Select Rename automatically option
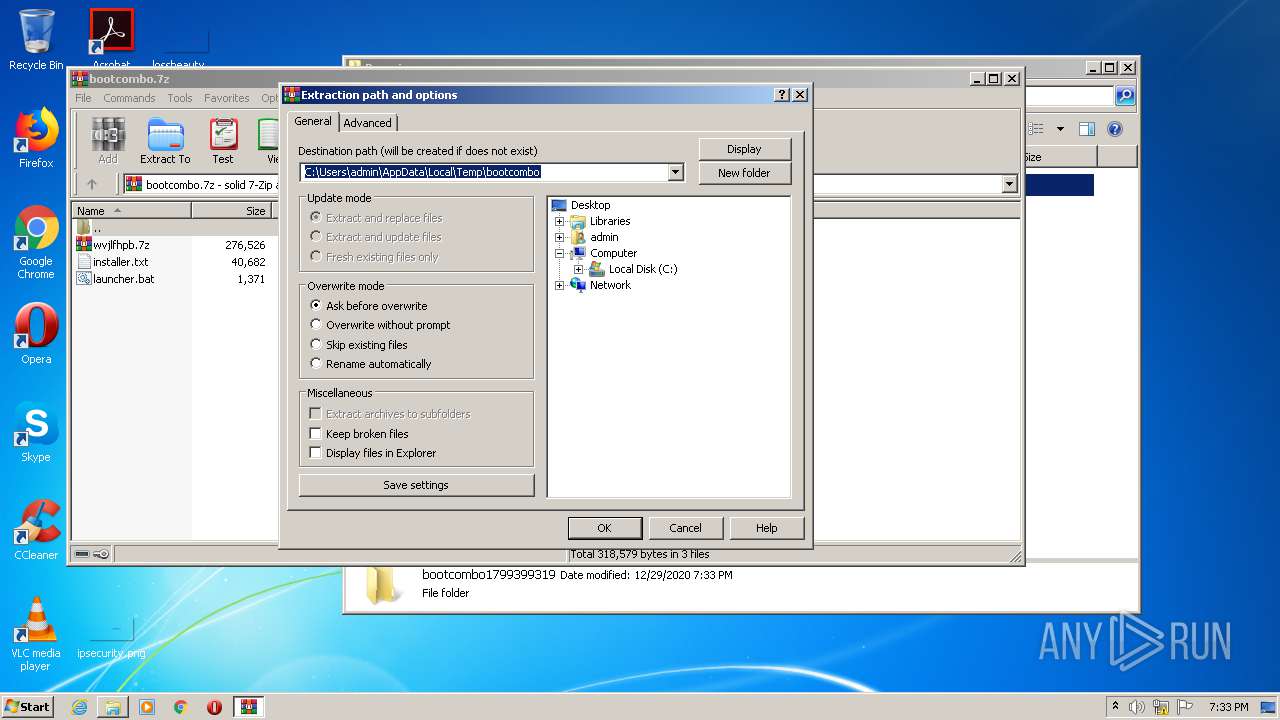Screen dimensions: 1280x720 (371, 364)
